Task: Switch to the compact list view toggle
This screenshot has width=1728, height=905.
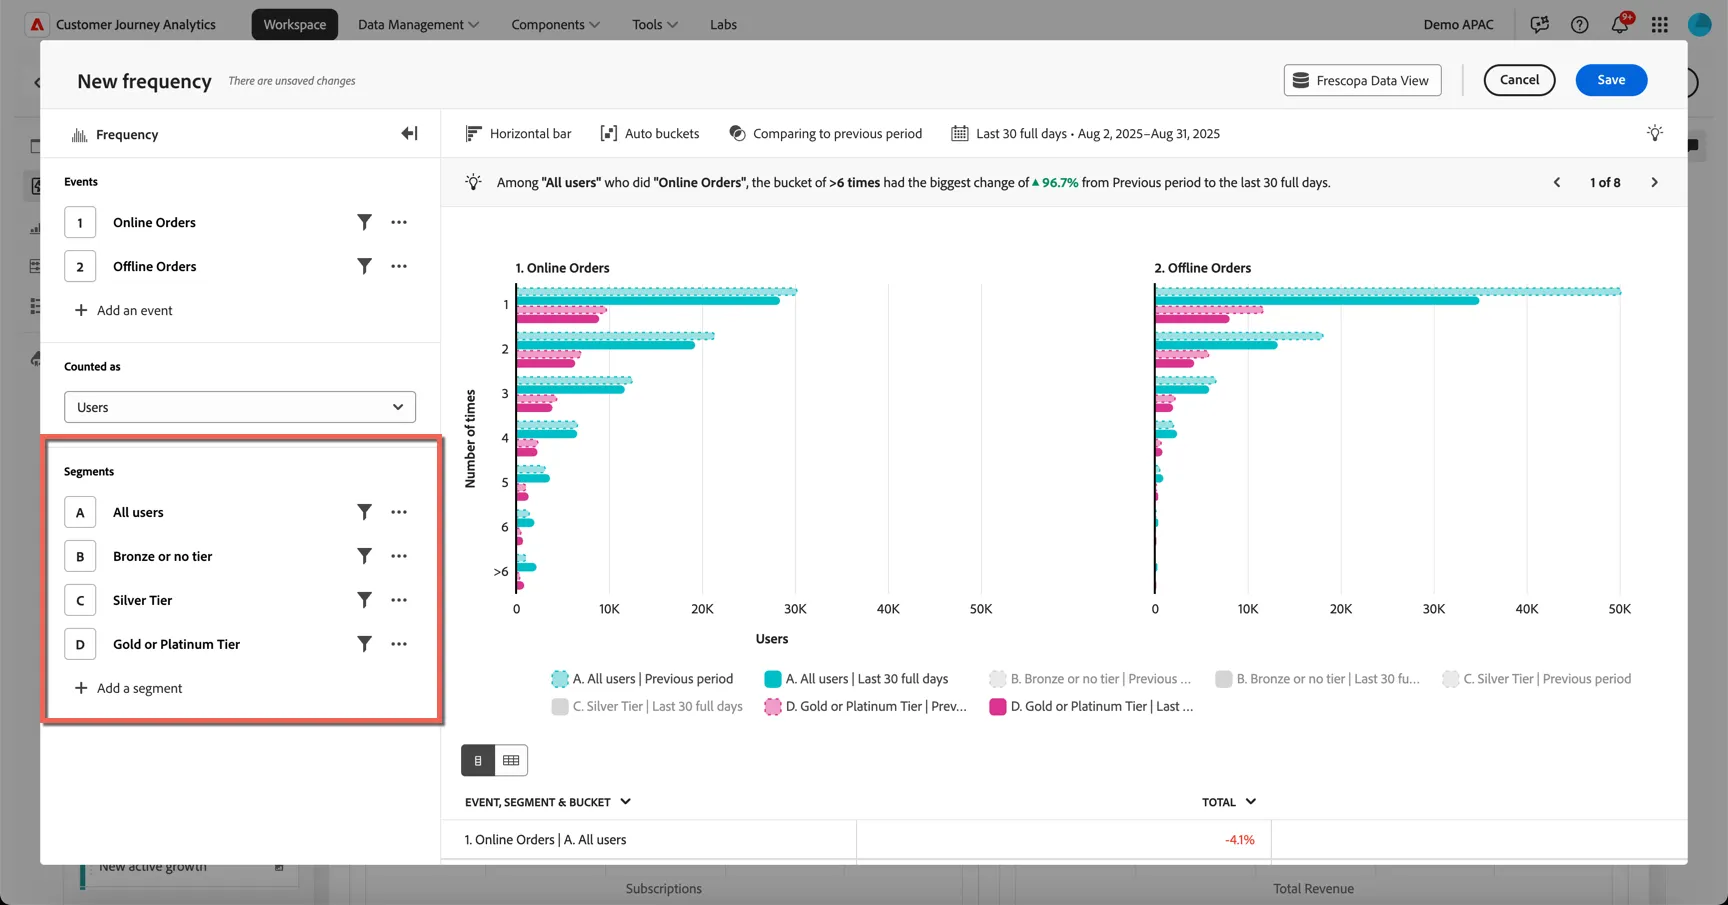Action: pos(478,760)
